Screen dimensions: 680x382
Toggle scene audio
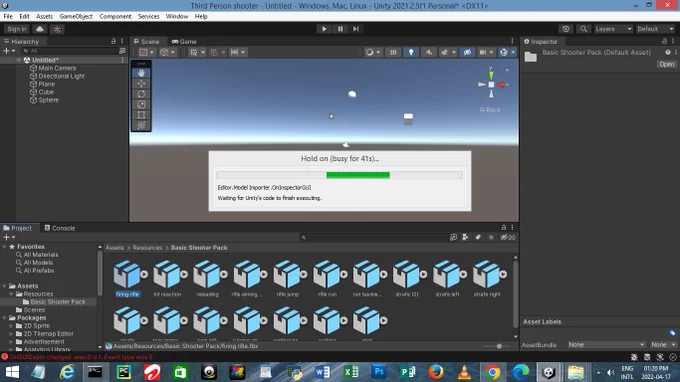tap(429, 52)
